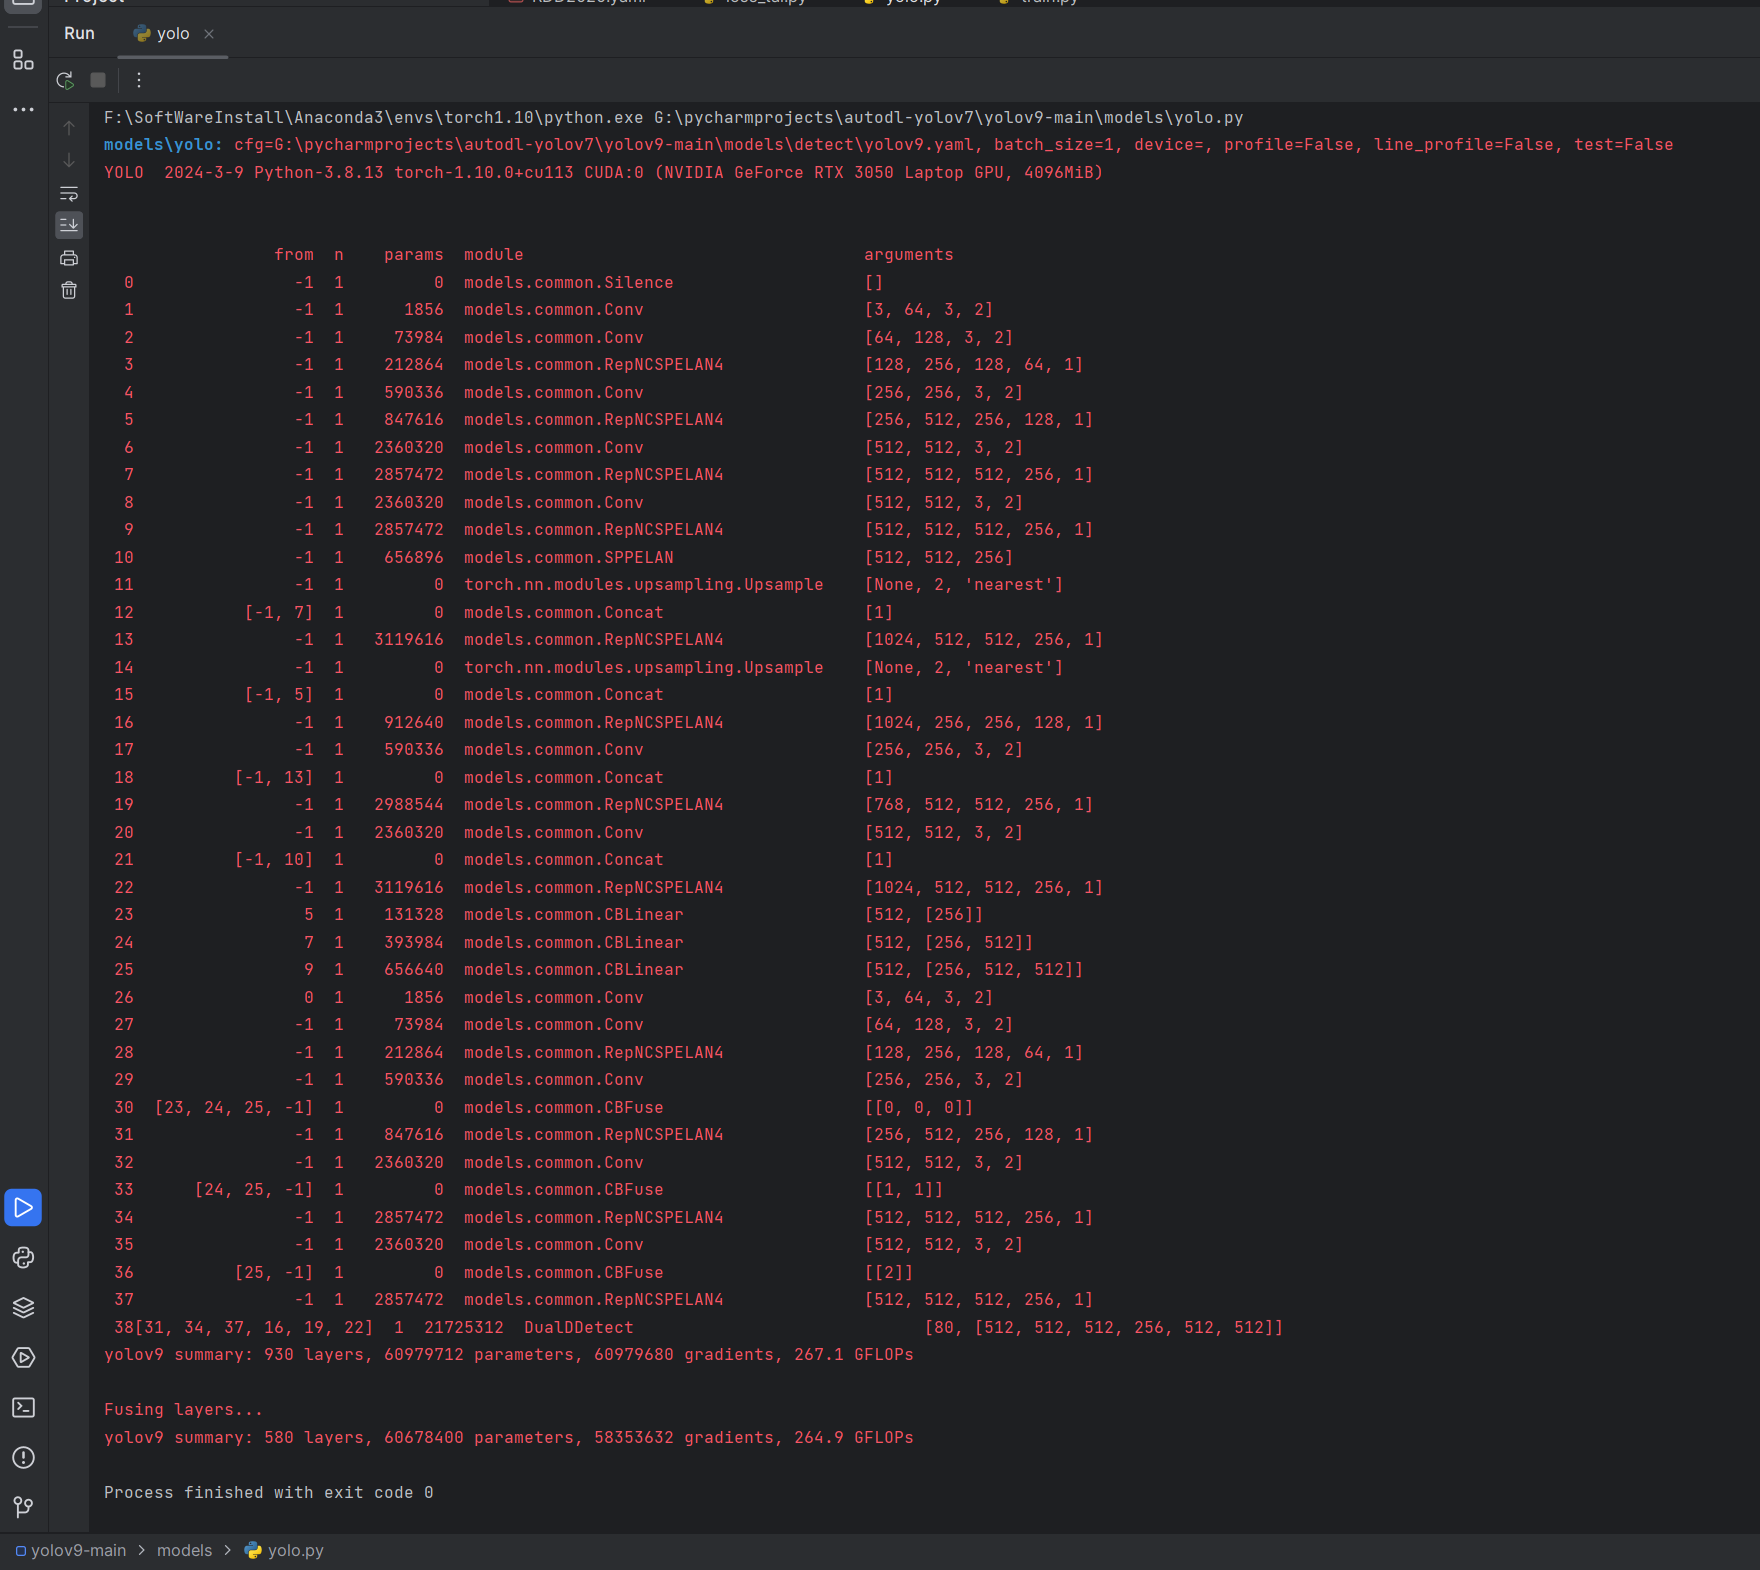1760x1570 pixels.
Task: Open the Run tool window
Action: pos(23,1208)
